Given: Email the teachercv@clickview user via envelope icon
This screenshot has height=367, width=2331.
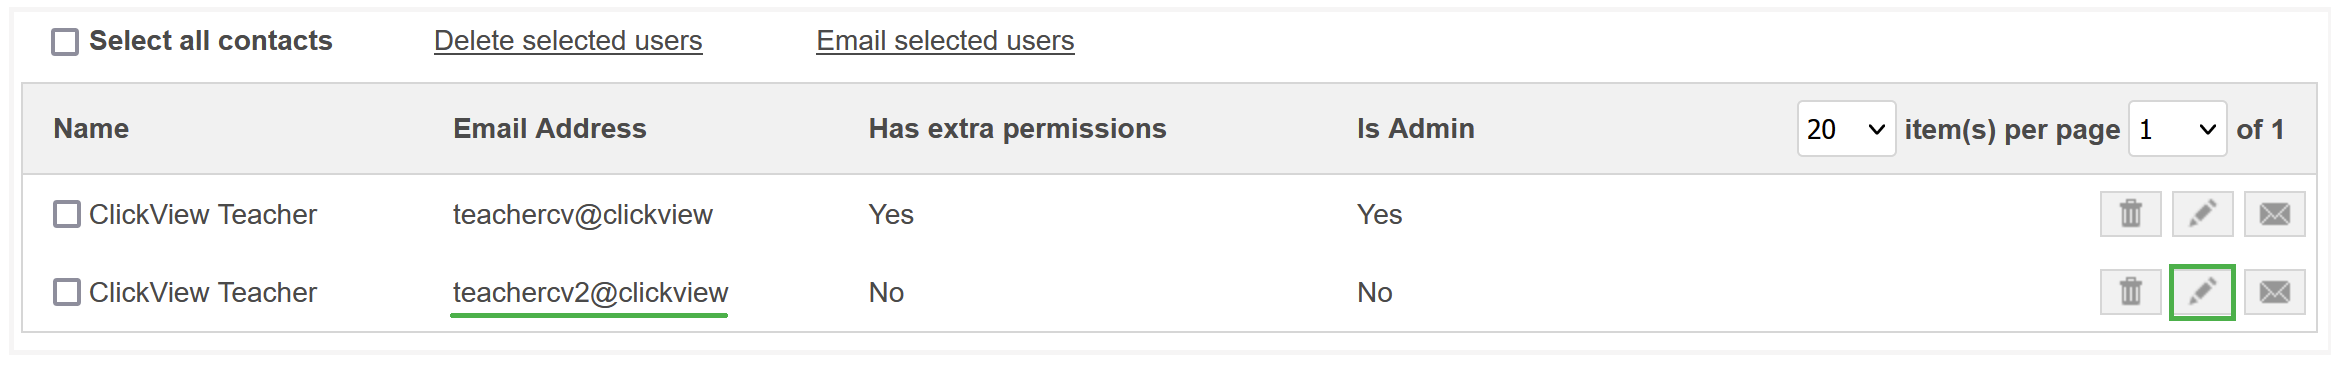Looking at the screenshot, I should [x=2274, y=214].
